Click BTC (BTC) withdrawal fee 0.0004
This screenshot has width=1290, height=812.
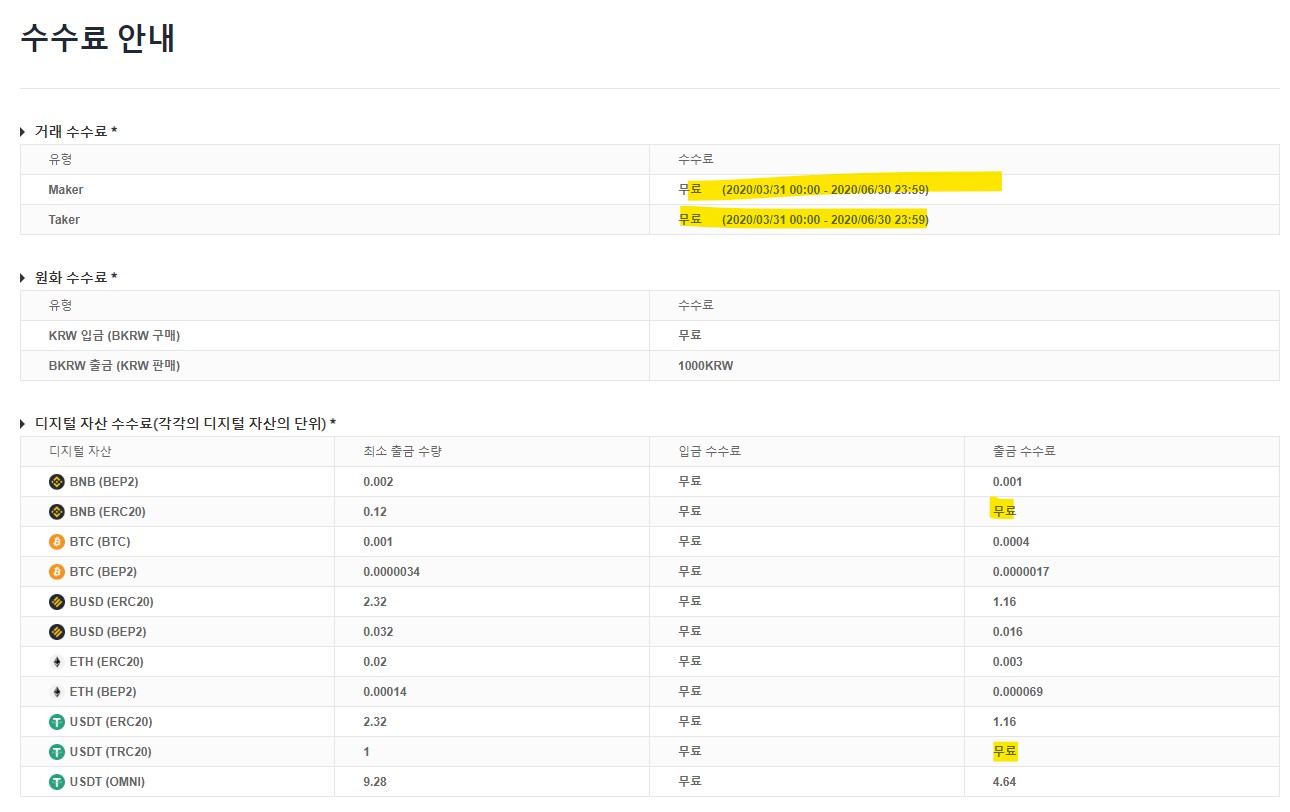(1011, 541)
